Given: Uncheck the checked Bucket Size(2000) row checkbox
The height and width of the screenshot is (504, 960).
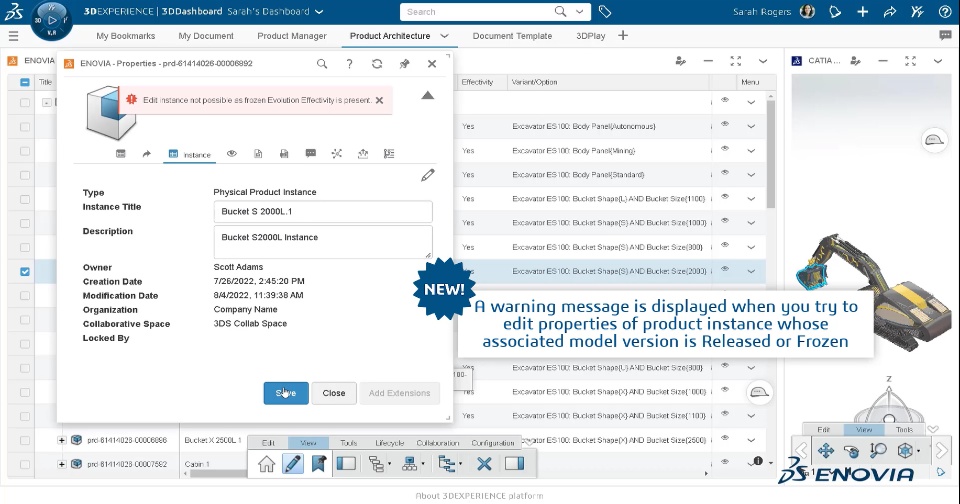Looking at the screenshot, I should click(x=24, y=271).
